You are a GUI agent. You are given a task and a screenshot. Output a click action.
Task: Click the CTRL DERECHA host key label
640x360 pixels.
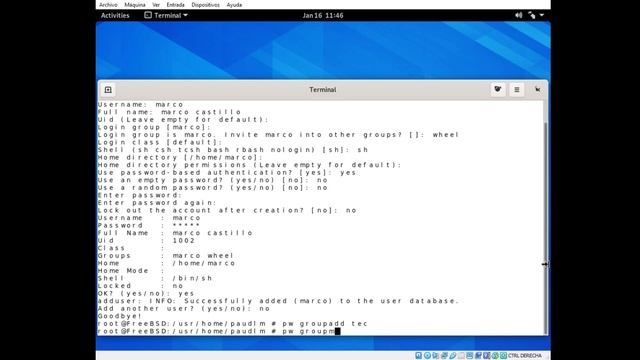pyautogui.click(x=525, y=356)
